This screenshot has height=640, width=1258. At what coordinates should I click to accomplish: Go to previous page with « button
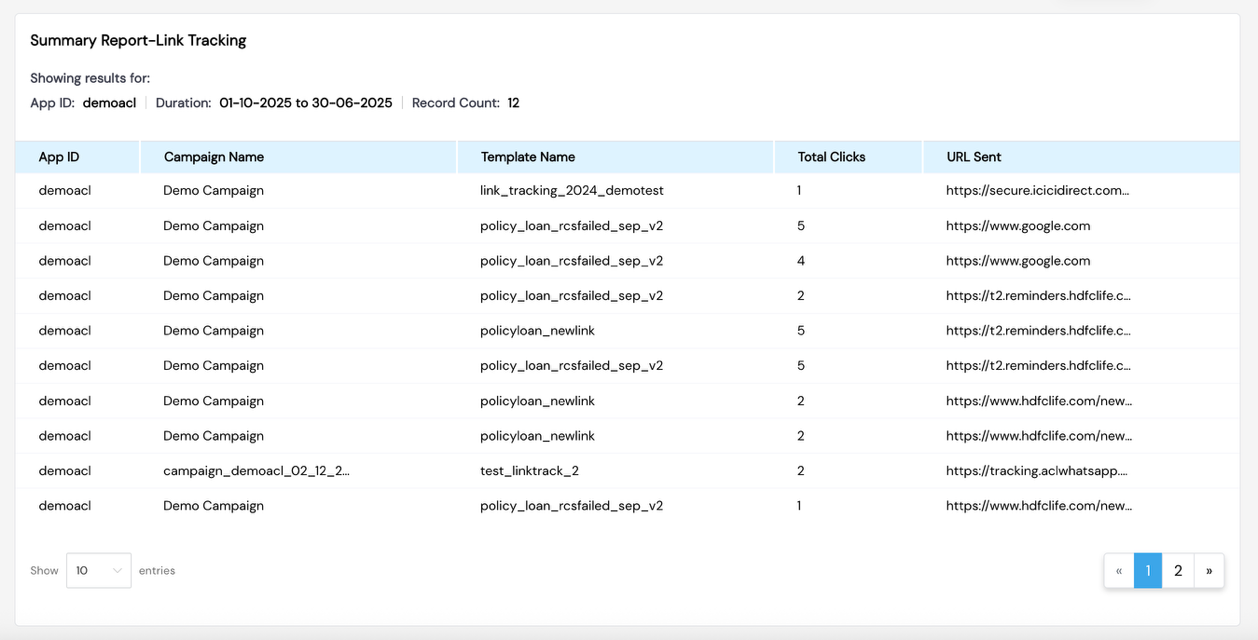point(1119,570)
